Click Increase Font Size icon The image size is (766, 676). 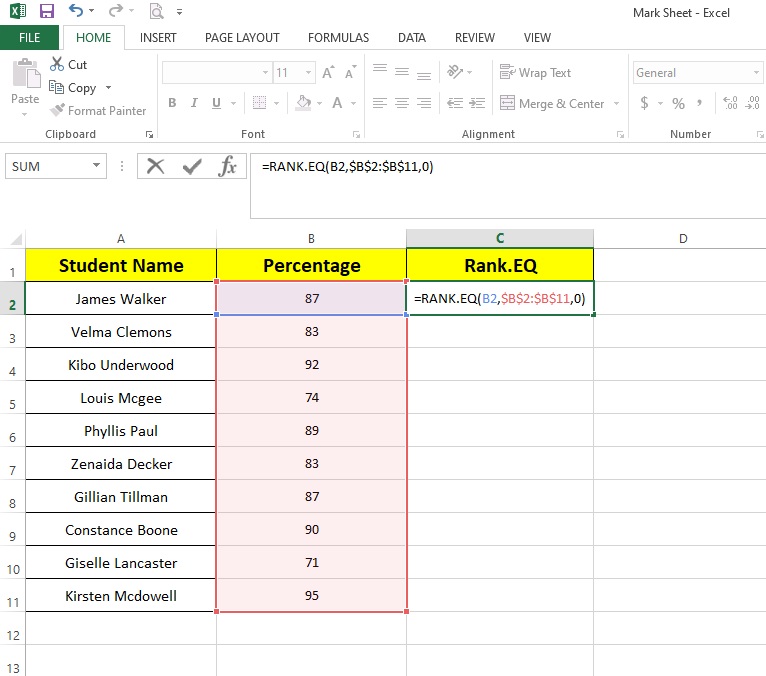pos(328,73)
